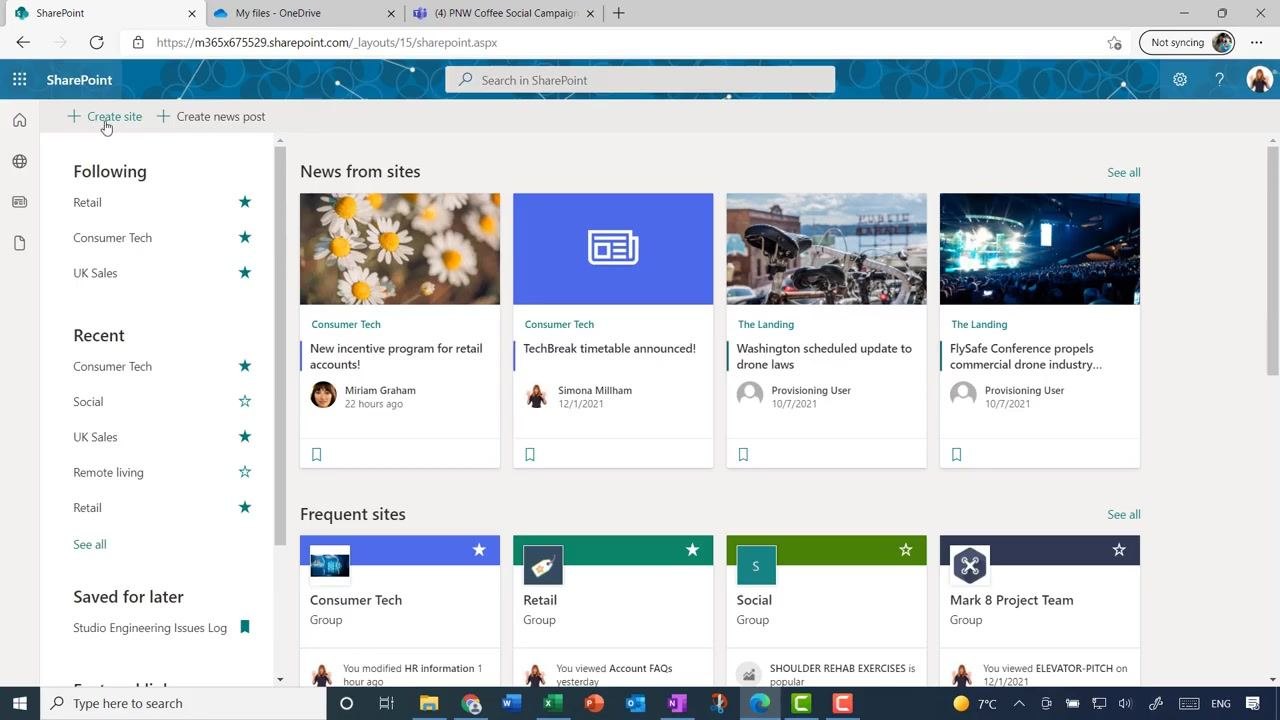The height and width of the screenshot is (720, 1280).
Task: Open SharePoint settings gear
Action: tap(1180, 80)
